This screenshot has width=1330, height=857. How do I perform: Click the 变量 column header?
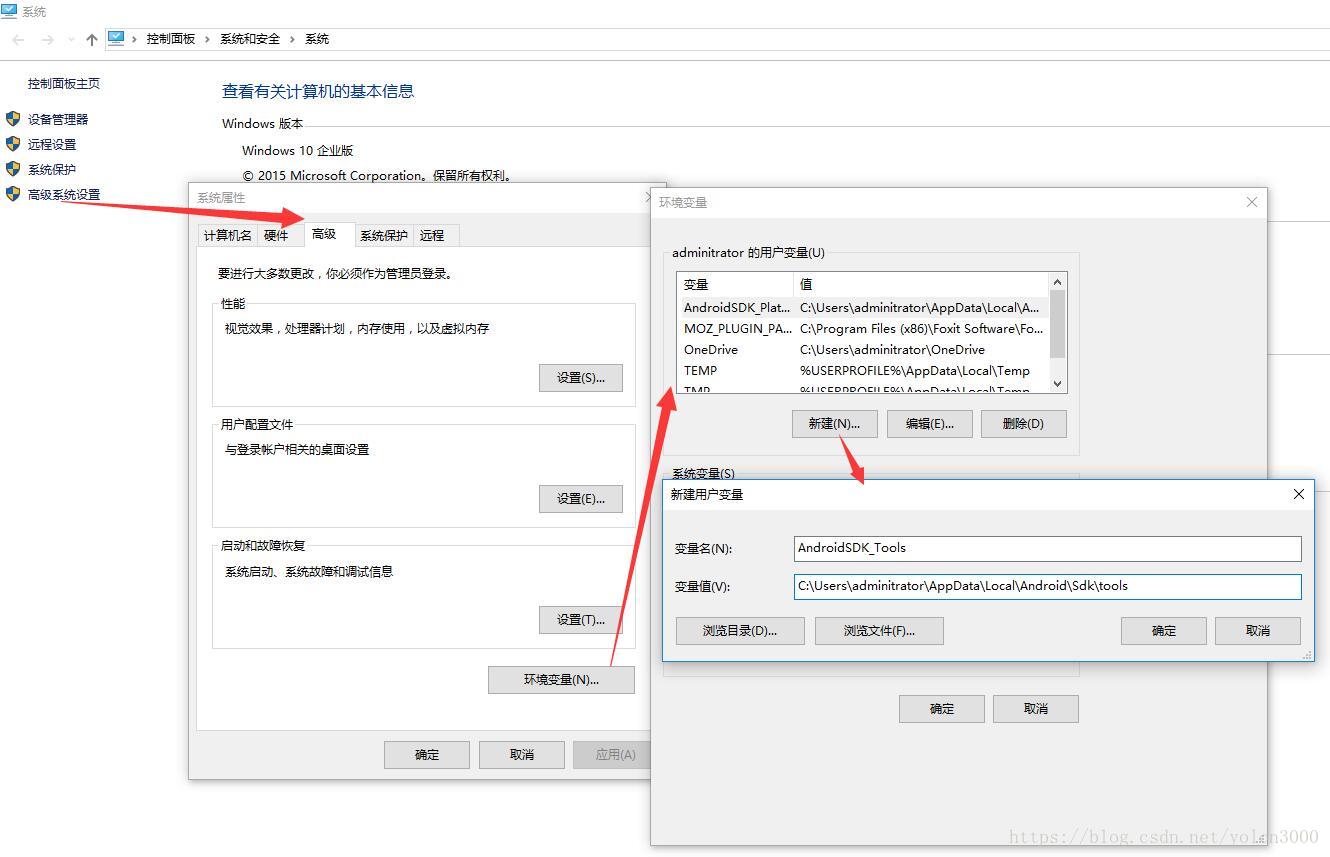[735, 284]
